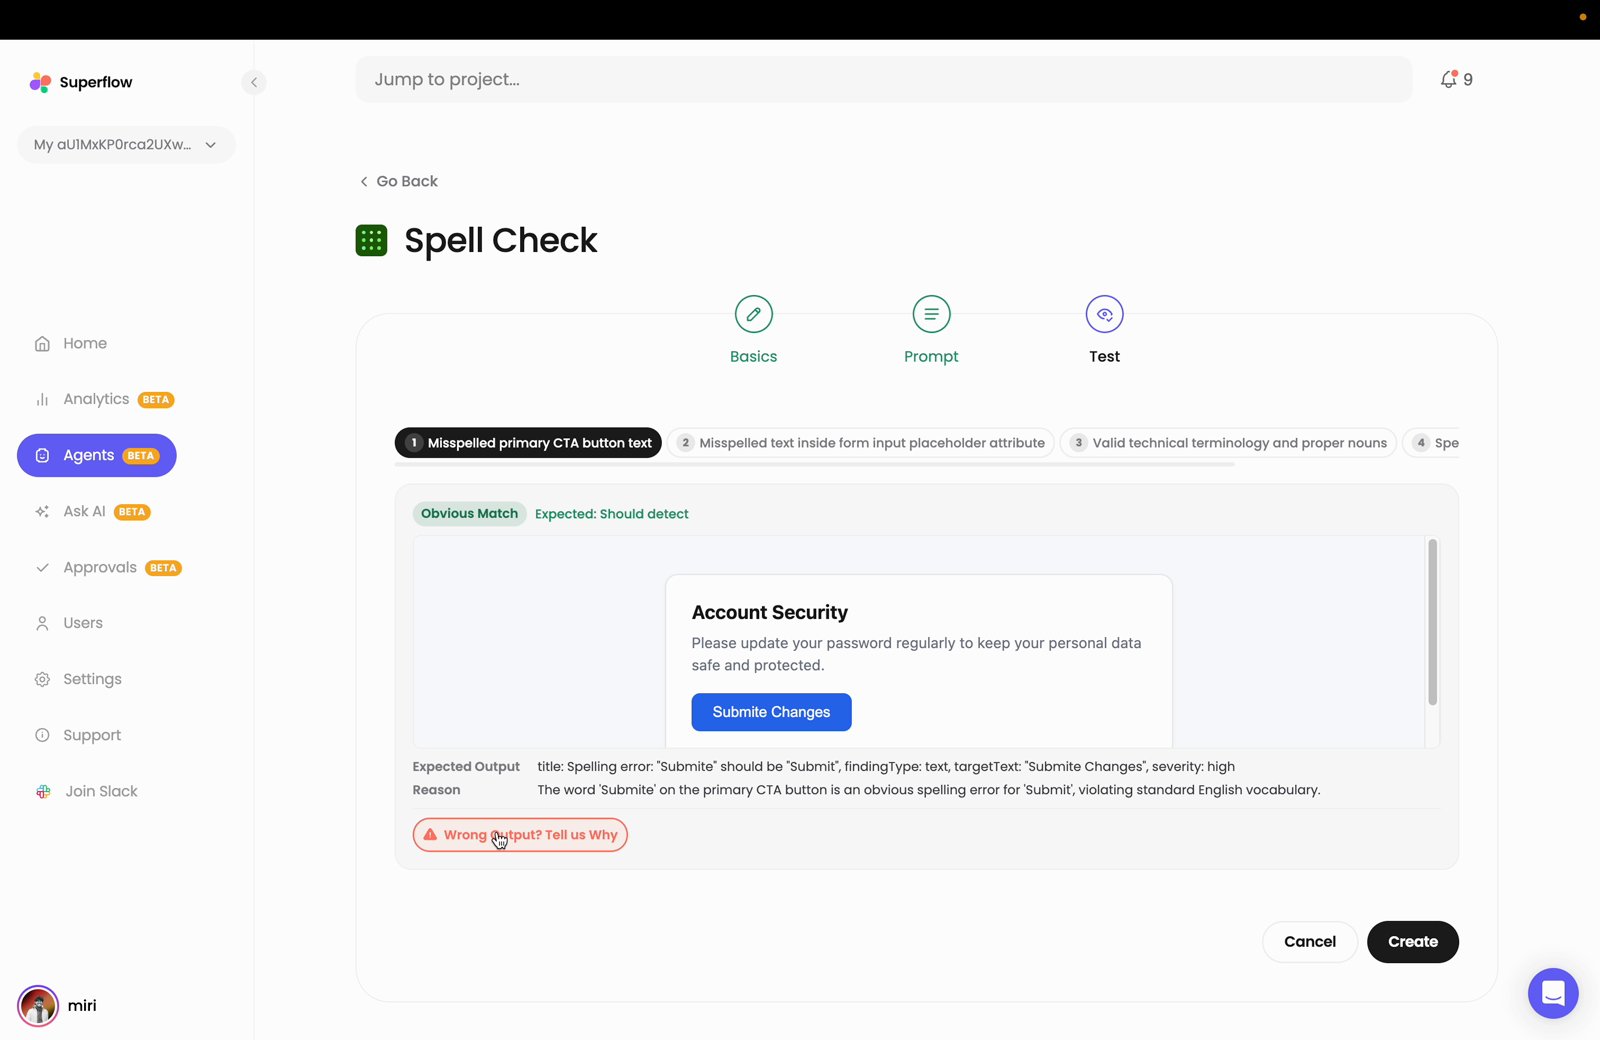Click the Ask AI sparkle icon

pos(42,511)
